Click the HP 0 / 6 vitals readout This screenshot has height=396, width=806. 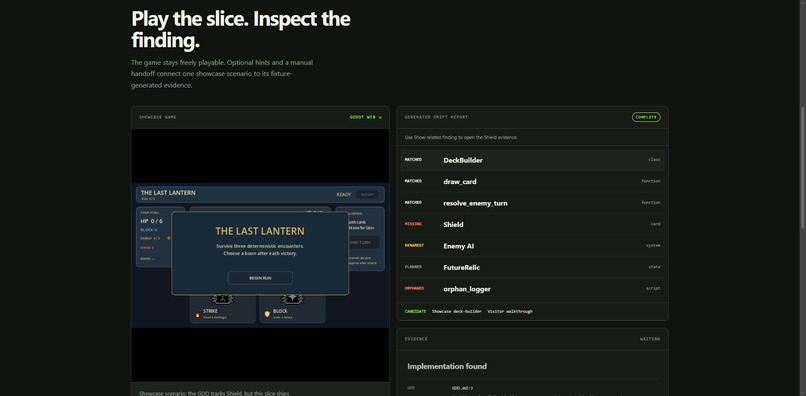152,221
